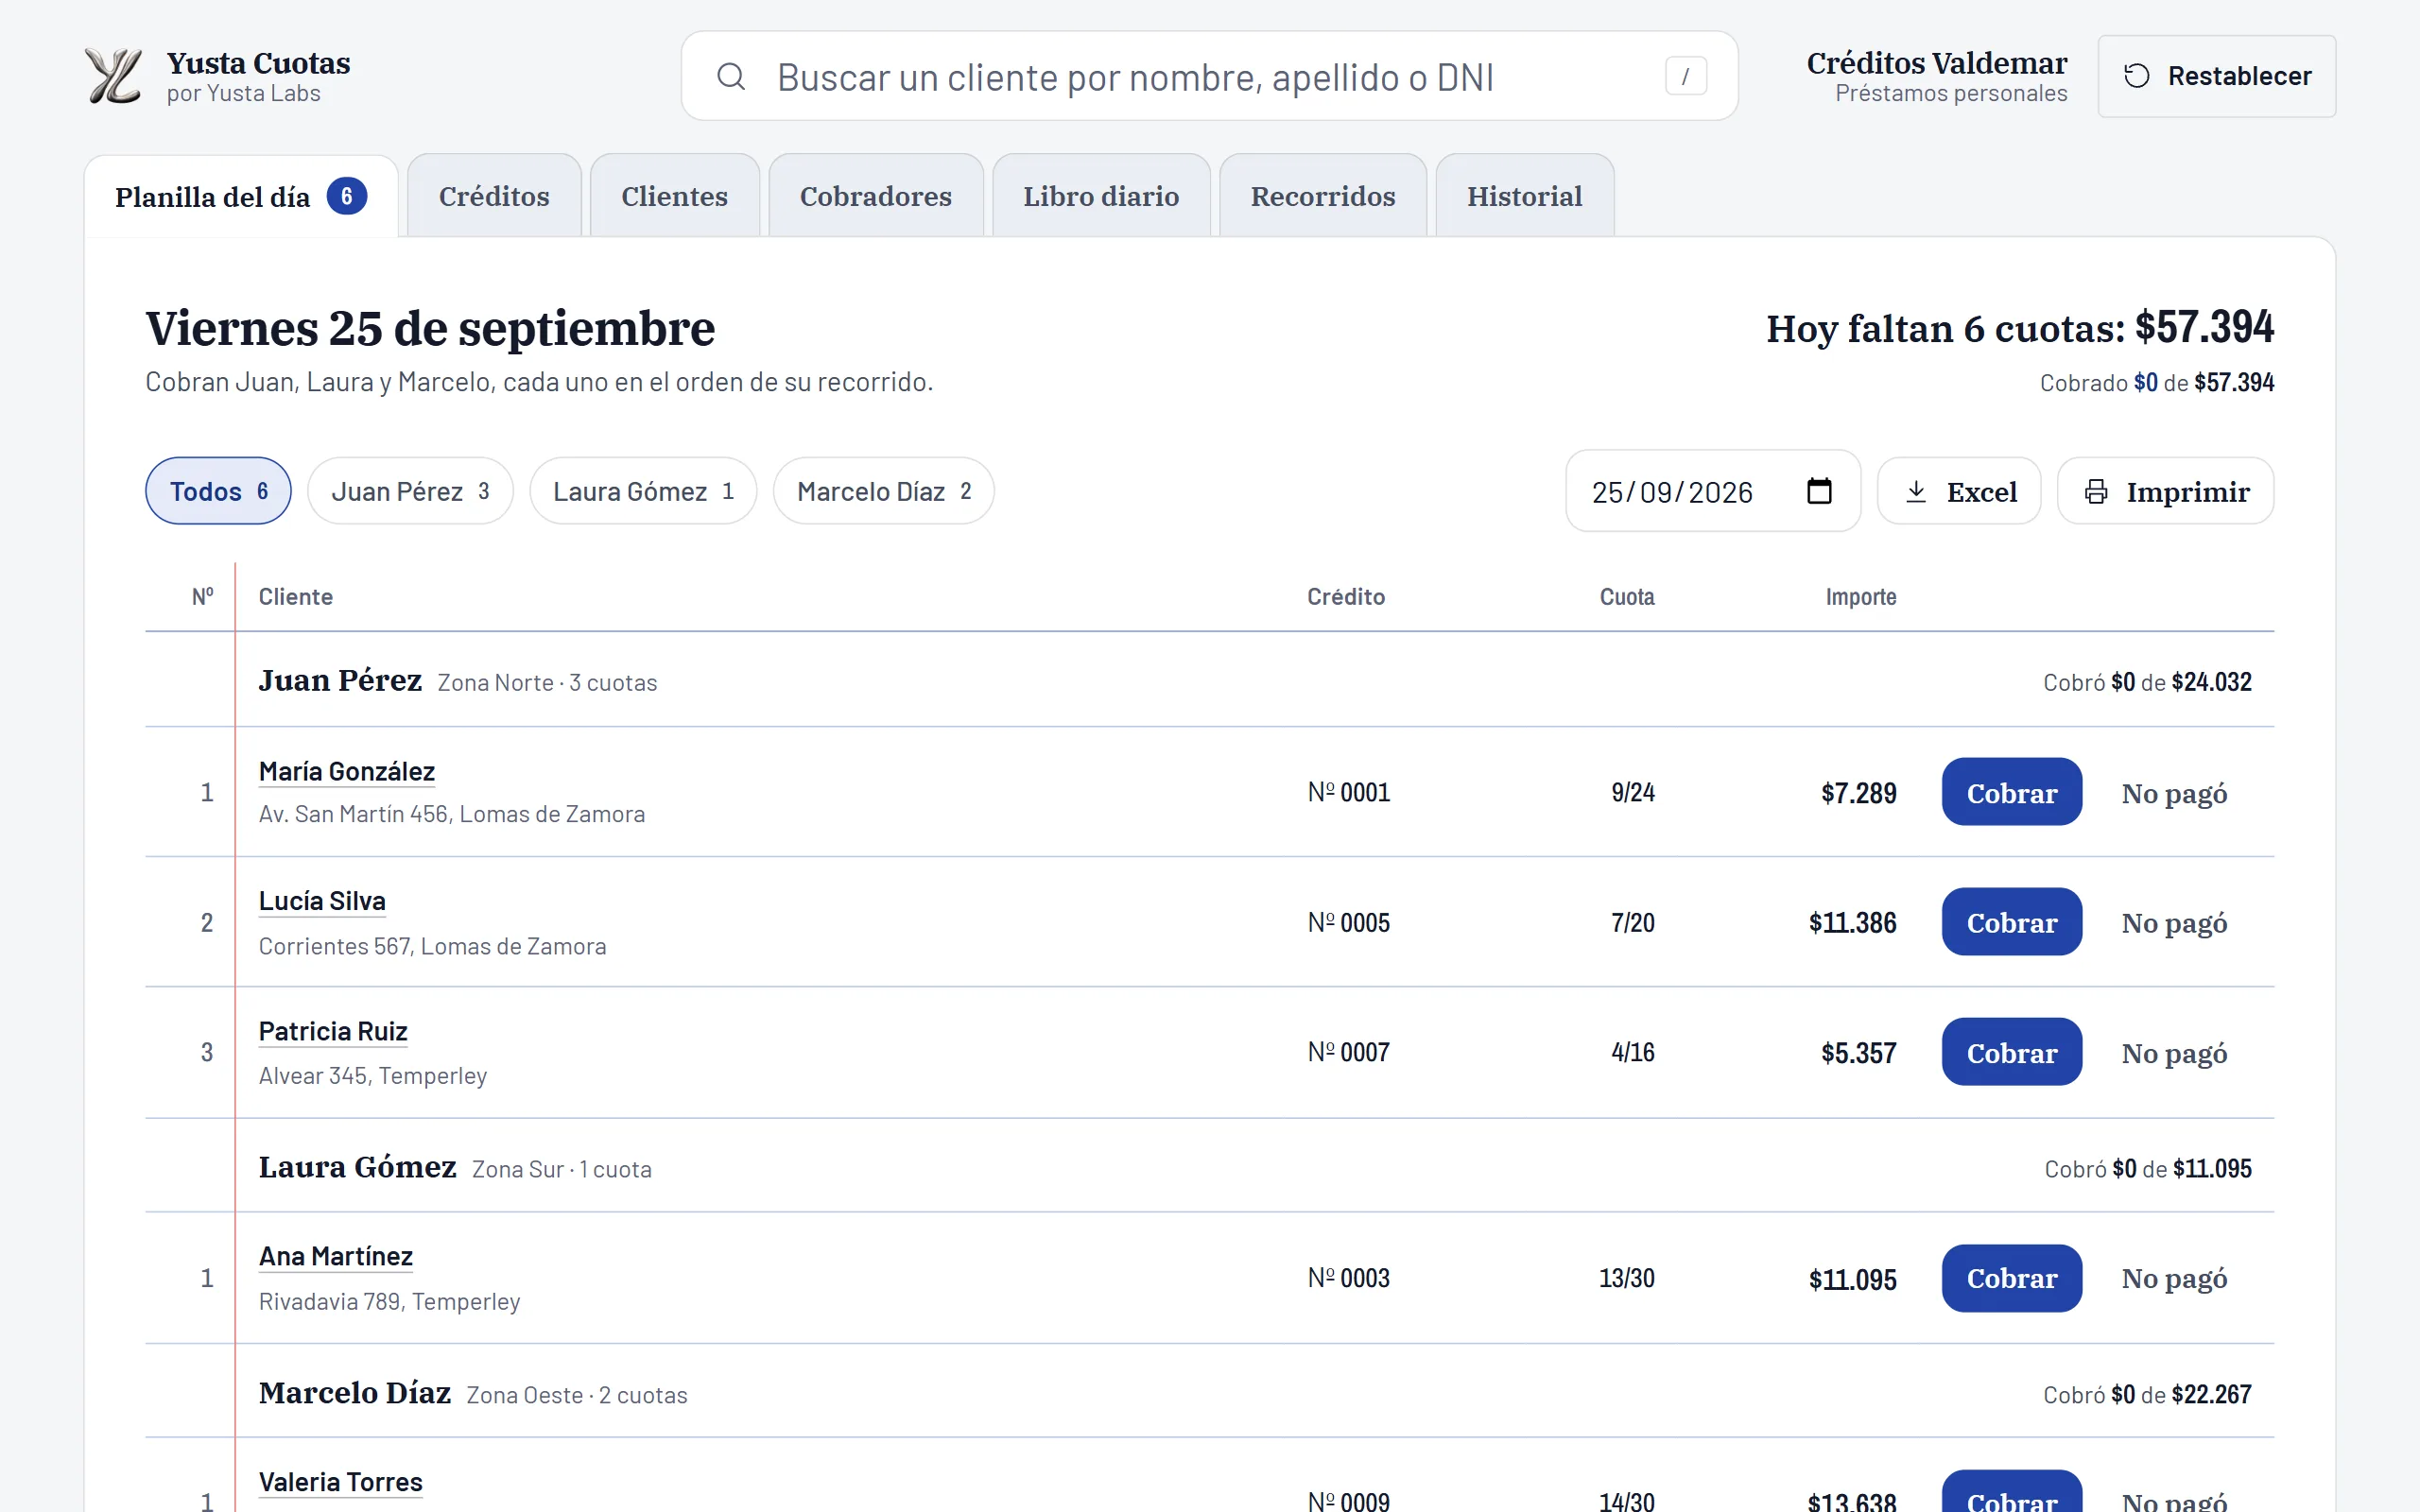Select the Todos filter chip
This screenshot has width=2420, height=1512.
(218, 491)
